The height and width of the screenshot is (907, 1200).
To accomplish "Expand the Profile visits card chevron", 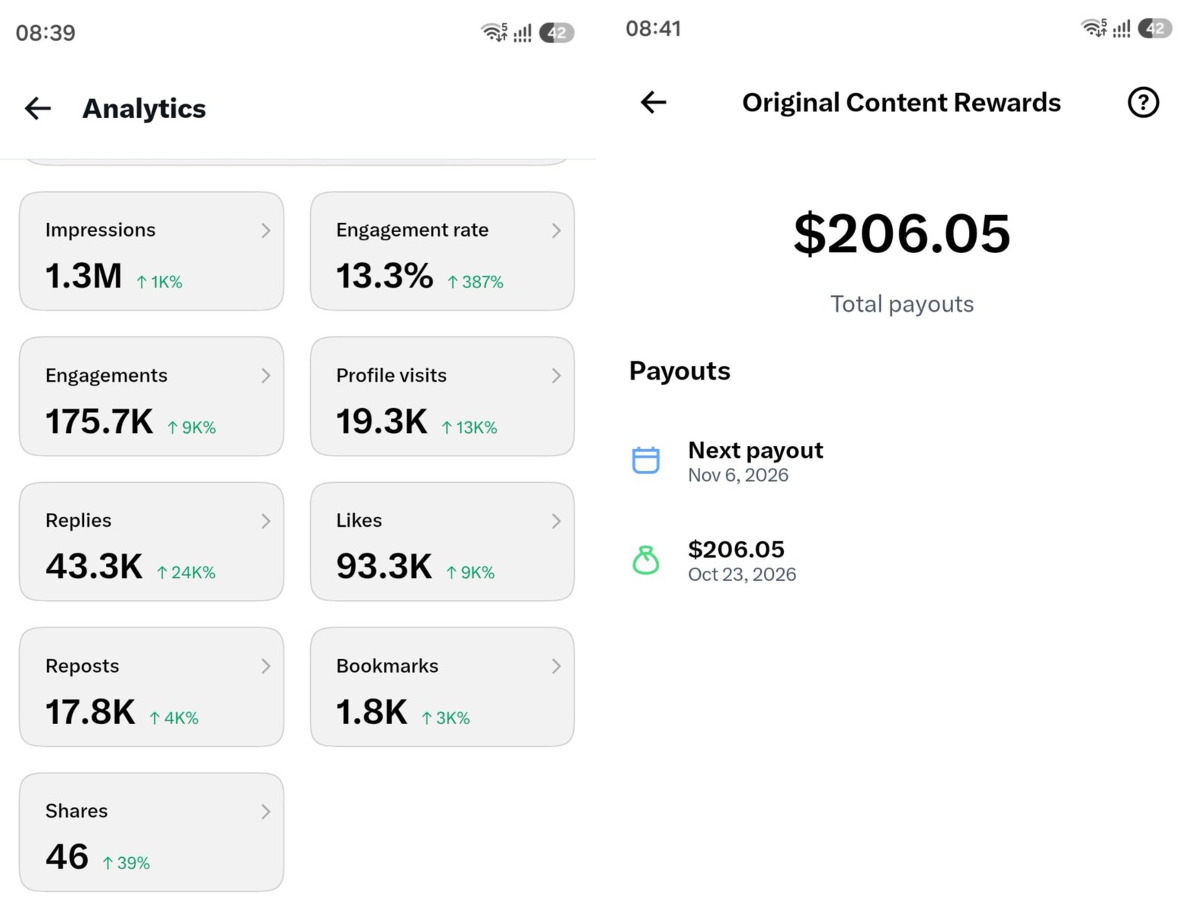I will point(556,375).
